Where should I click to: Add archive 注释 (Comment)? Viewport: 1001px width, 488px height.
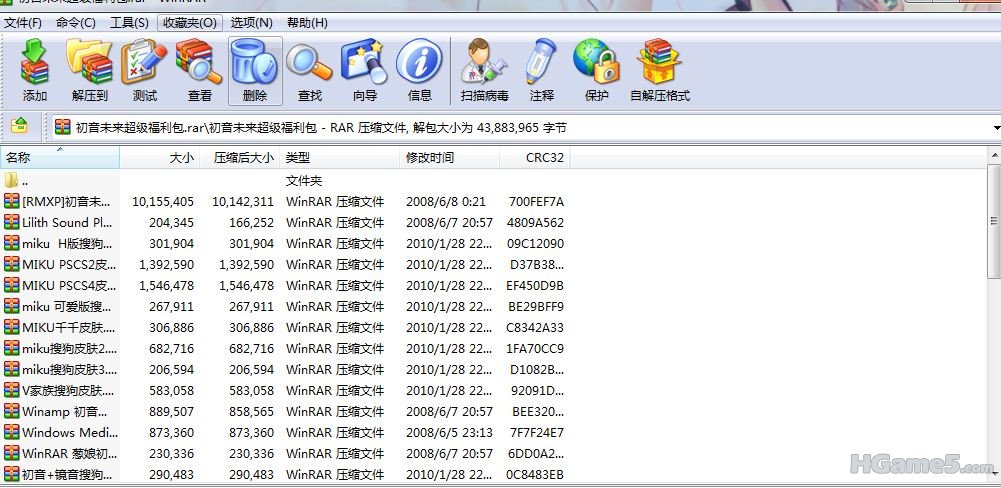(541, 70)
